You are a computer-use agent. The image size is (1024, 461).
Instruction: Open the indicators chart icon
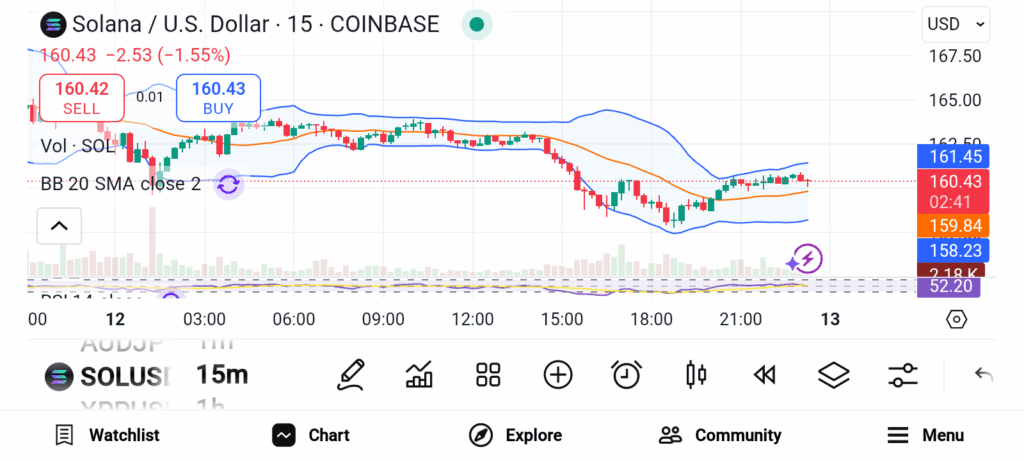[419, 375]
